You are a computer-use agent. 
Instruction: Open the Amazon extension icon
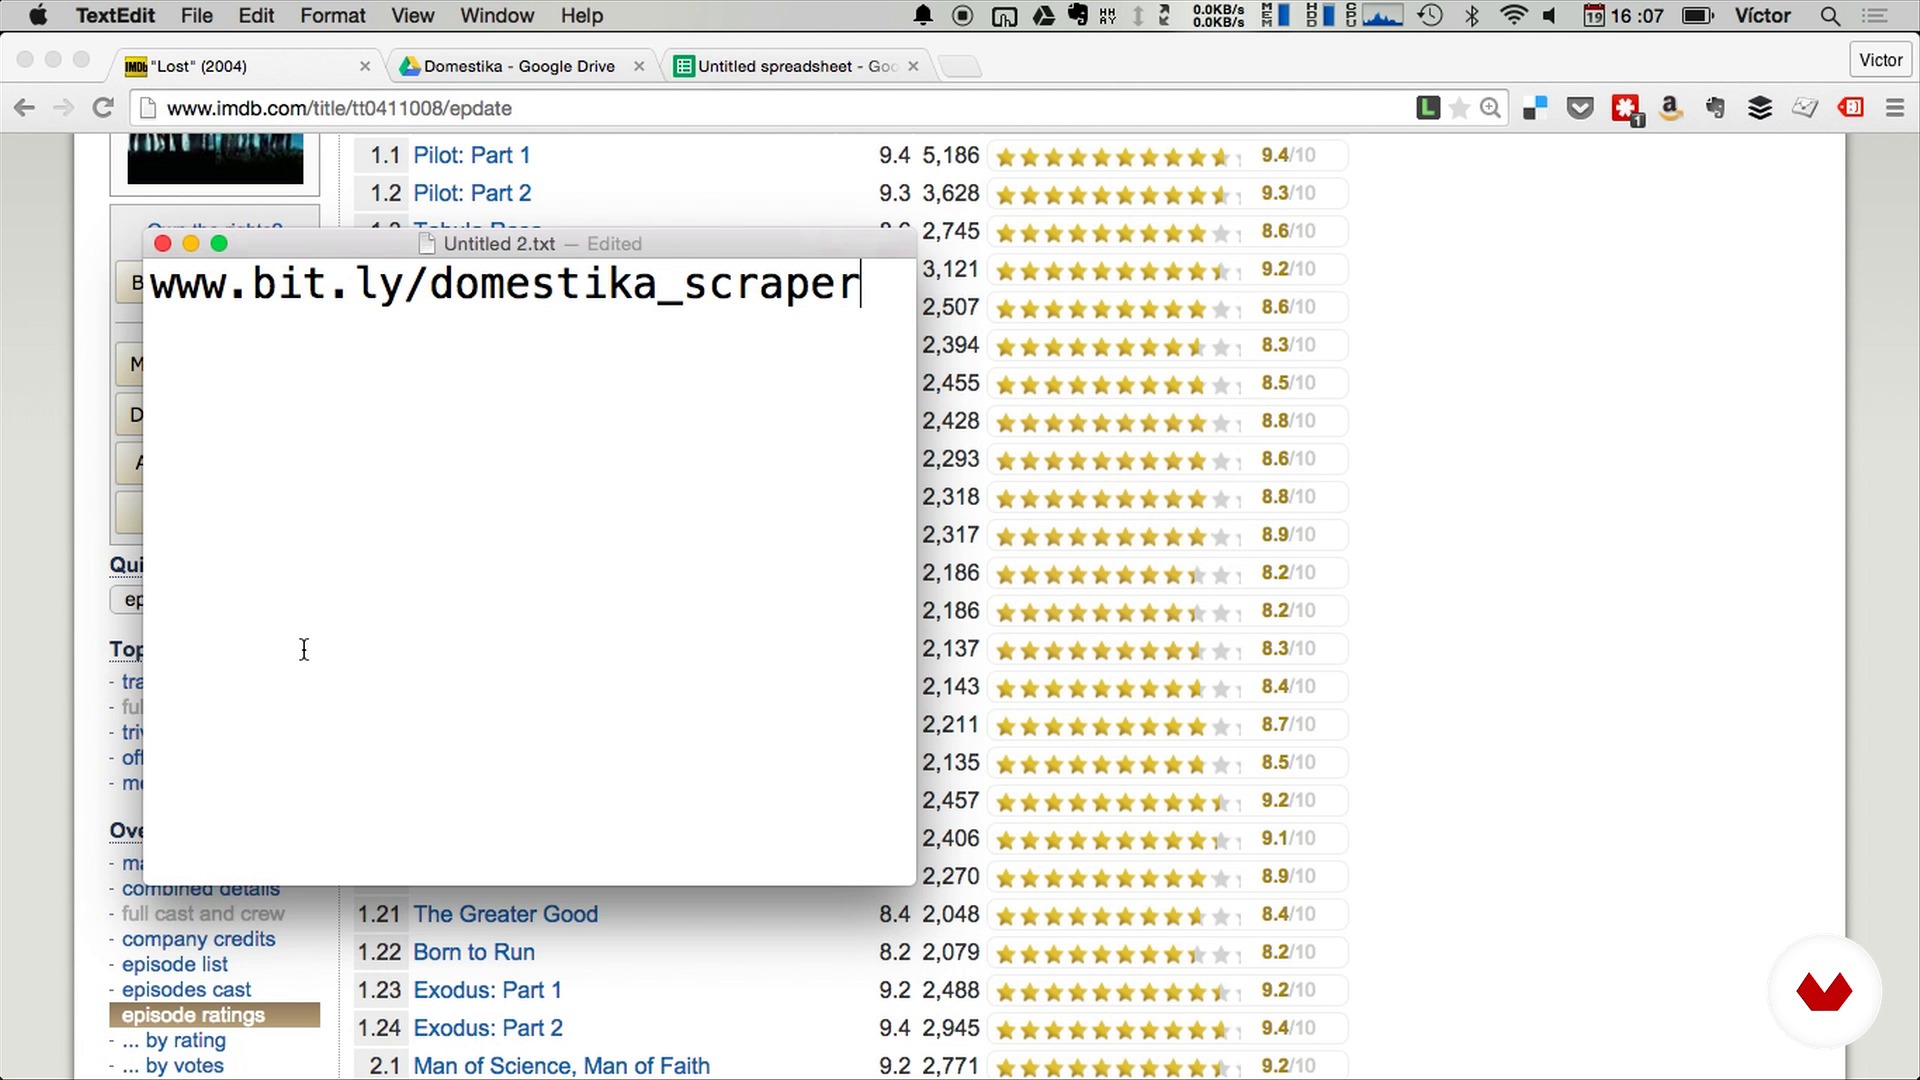[1670, 108]
